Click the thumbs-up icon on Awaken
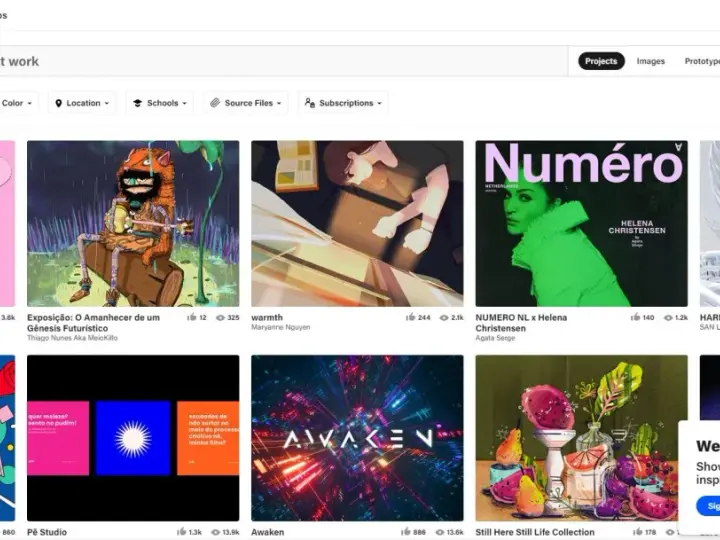 (x=405, y=532)
